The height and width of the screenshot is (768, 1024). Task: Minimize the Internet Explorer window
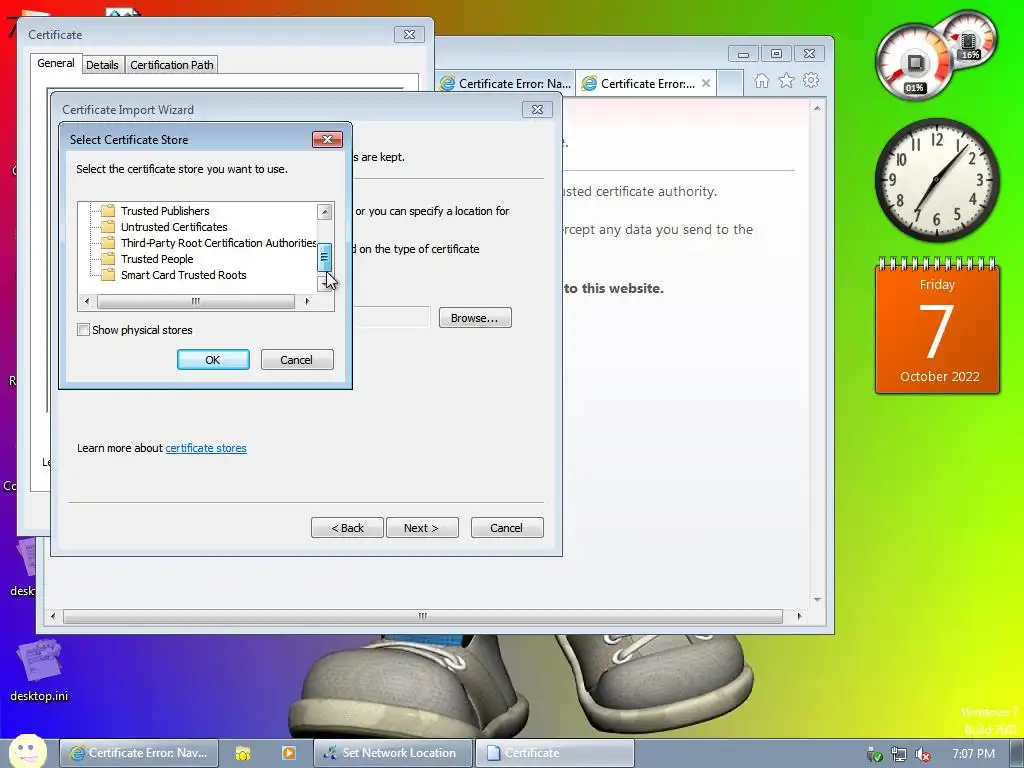pyautogui.click(x=743, y=54)
